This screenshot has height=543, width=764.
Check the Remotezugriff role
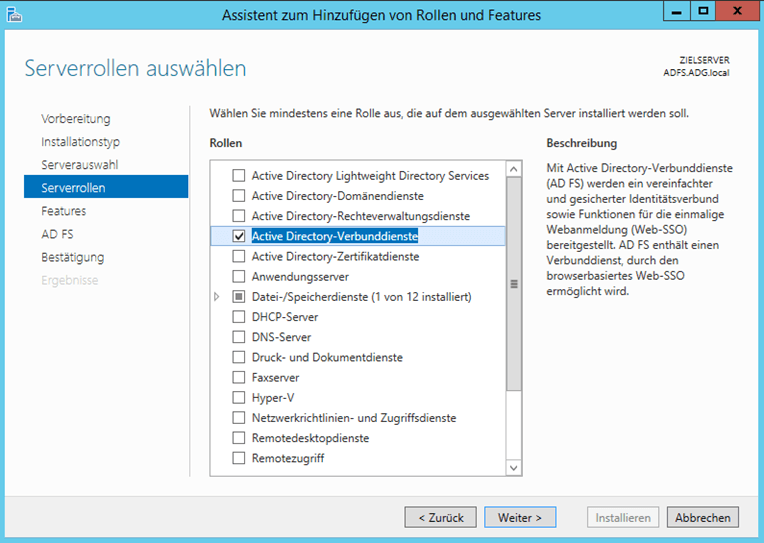click(239, 458)
